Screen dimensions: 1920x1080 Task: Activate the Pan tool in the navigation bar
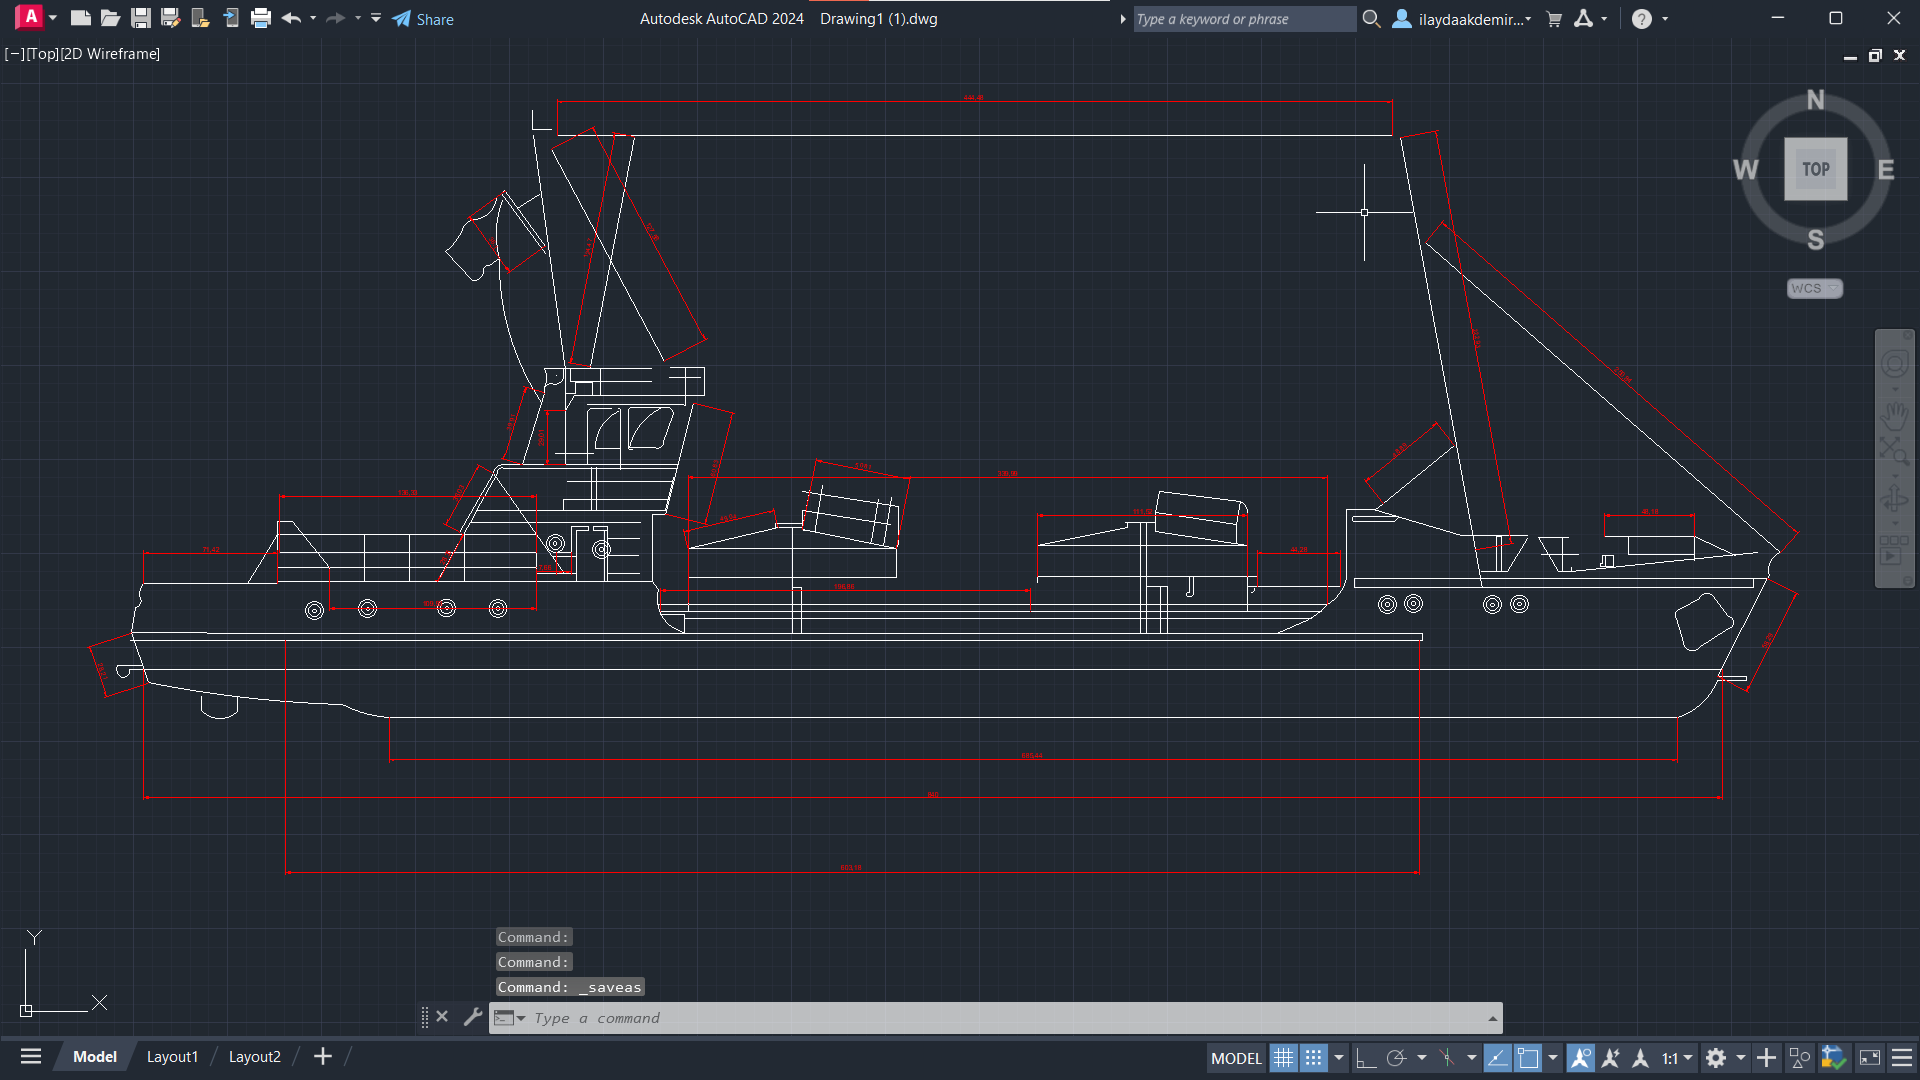click(x=1895, y=415)
